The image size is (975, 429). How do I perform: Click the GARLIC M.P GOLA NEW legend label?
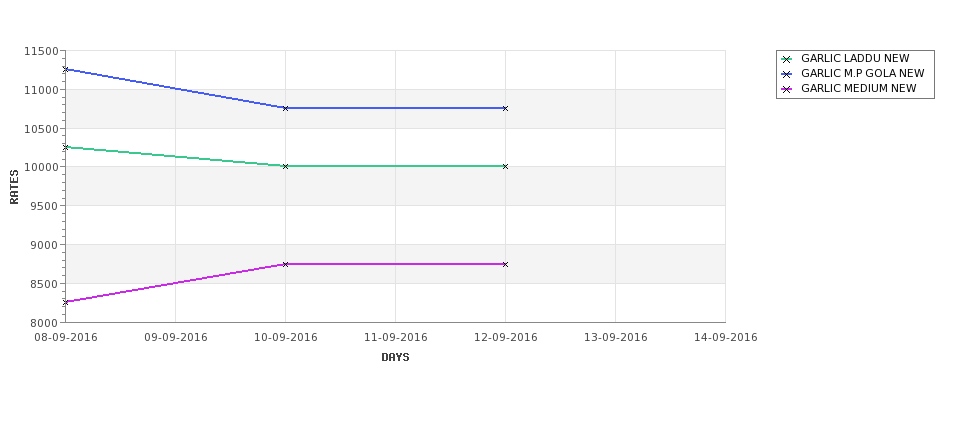pos(862,73)
